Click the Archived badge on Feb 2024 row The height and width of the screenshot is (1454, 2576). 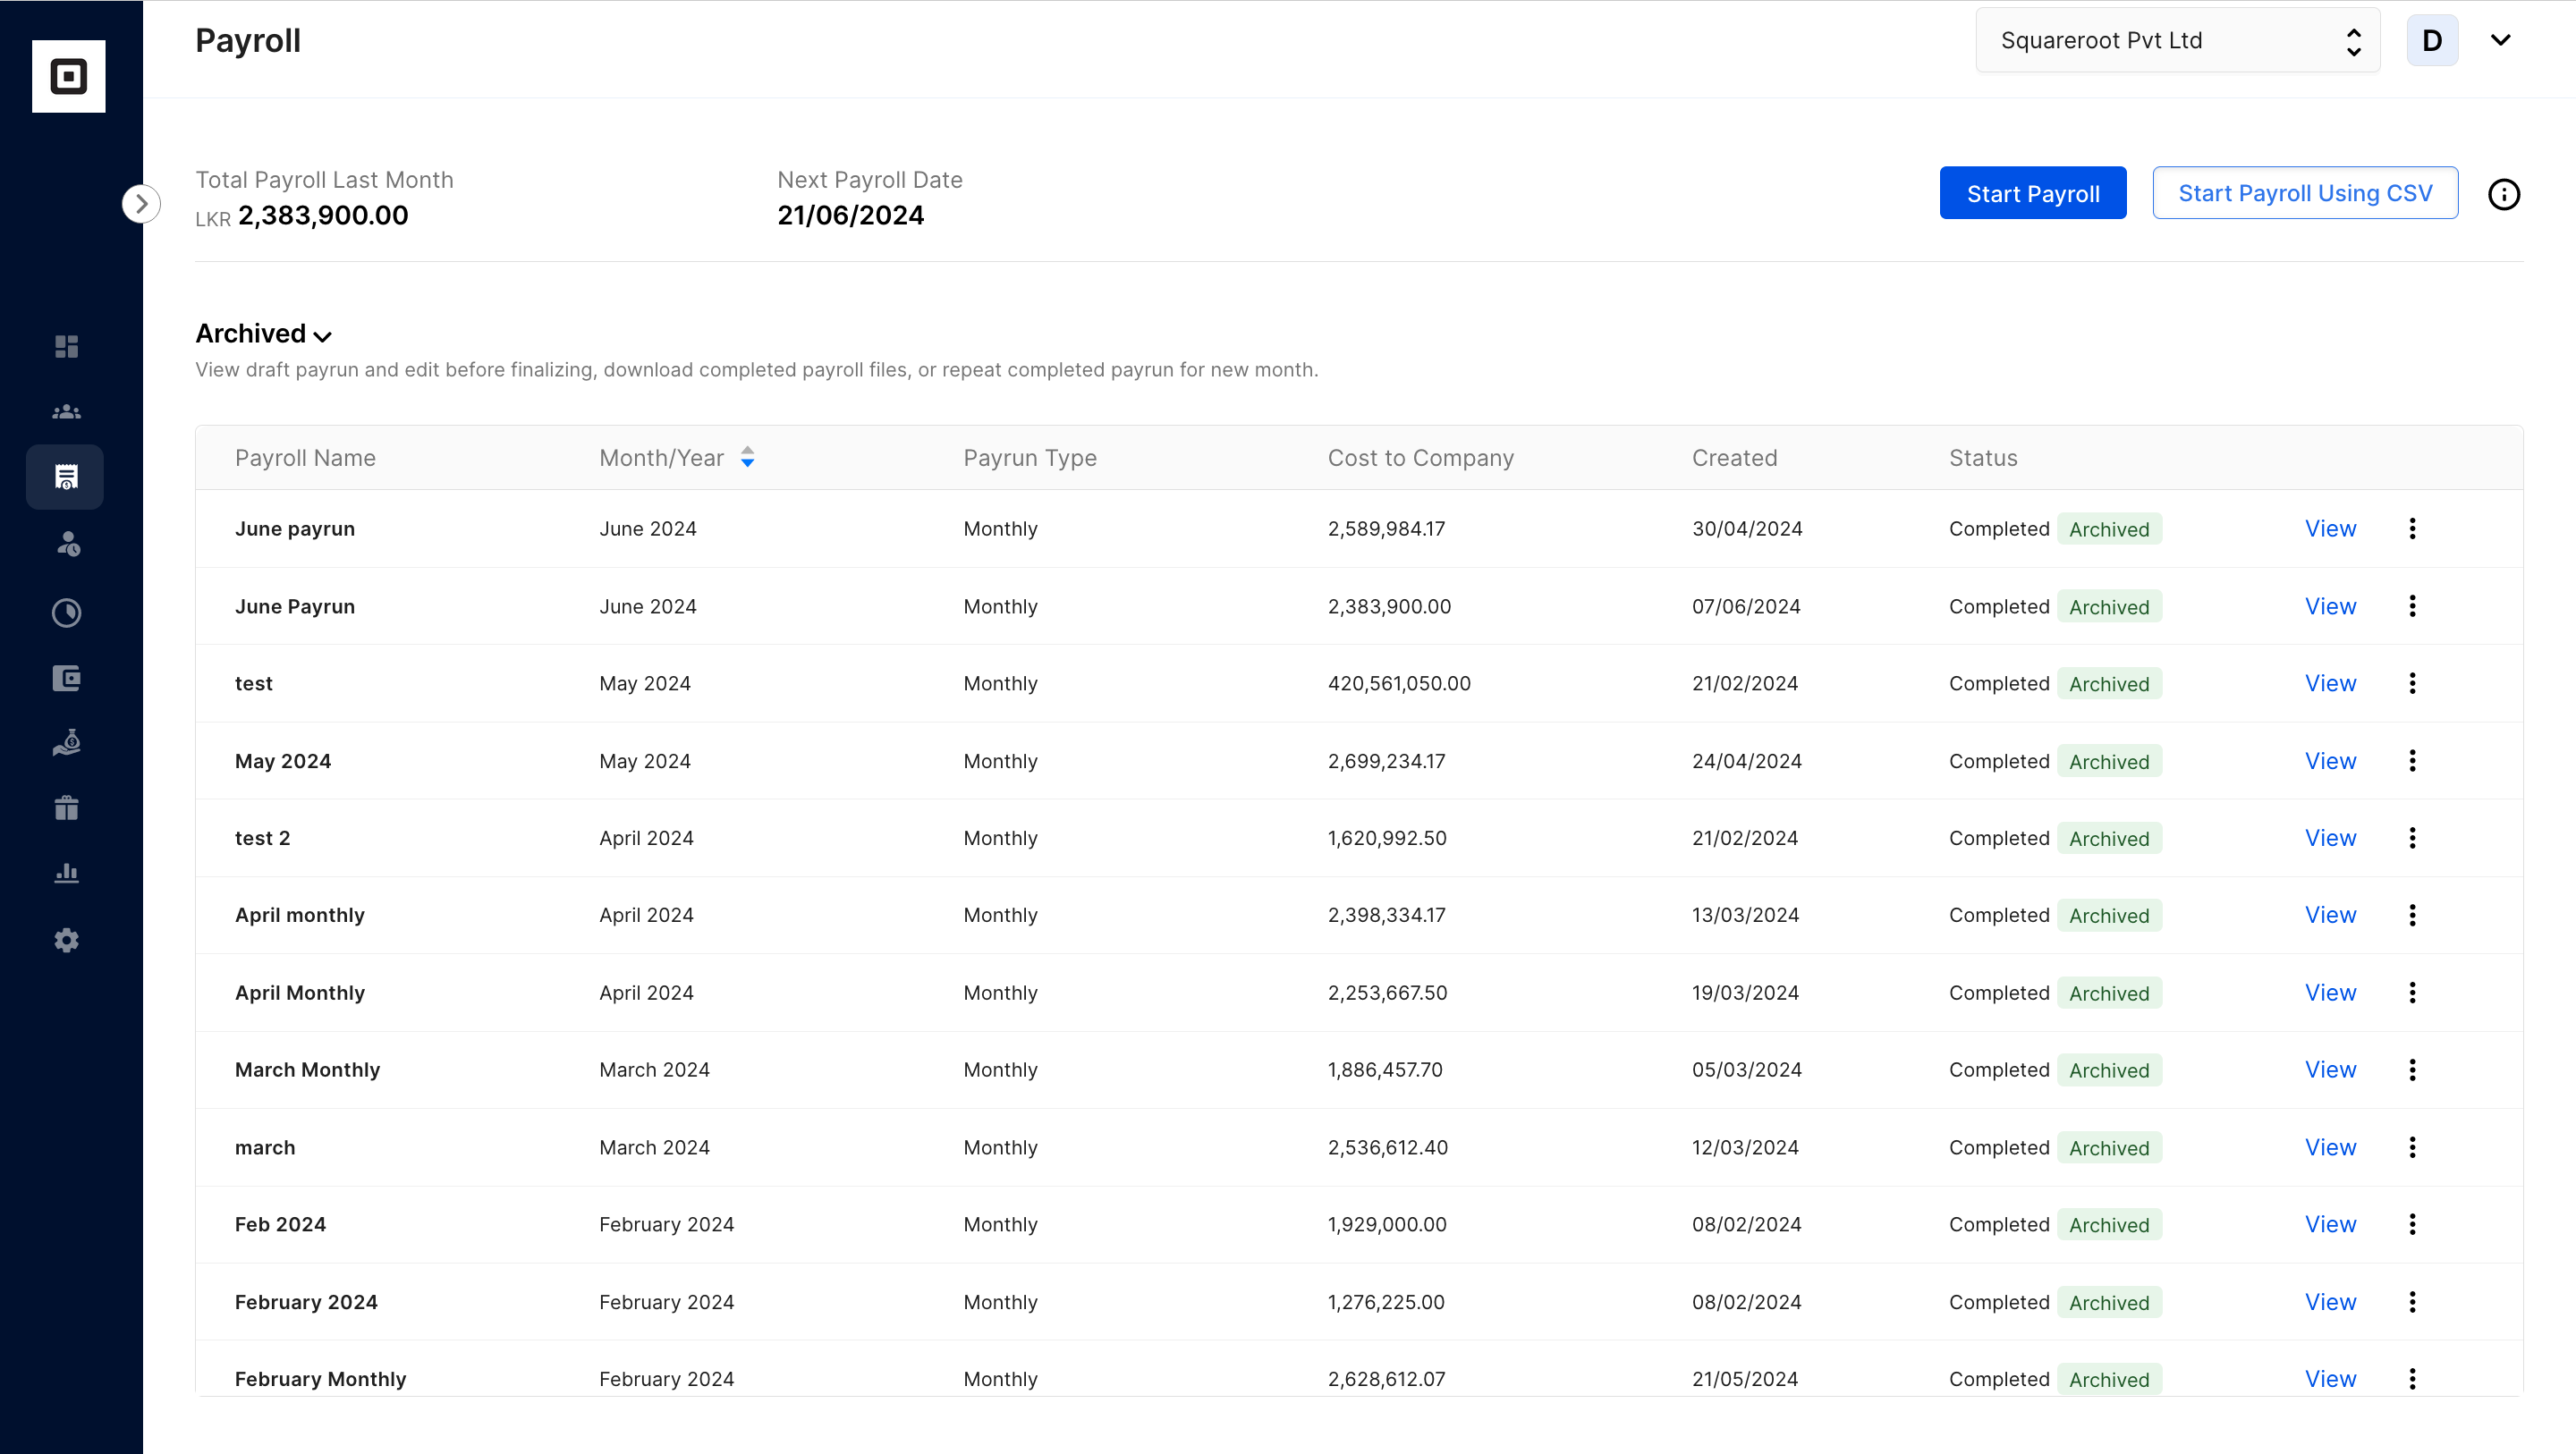click(x=2109, y=1225)
